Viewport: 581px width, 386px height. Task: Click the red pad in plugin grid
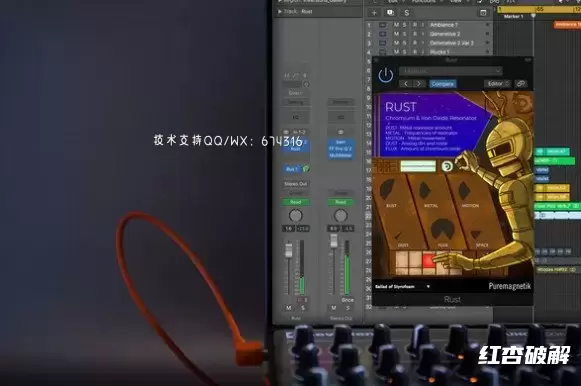(429, 260)
